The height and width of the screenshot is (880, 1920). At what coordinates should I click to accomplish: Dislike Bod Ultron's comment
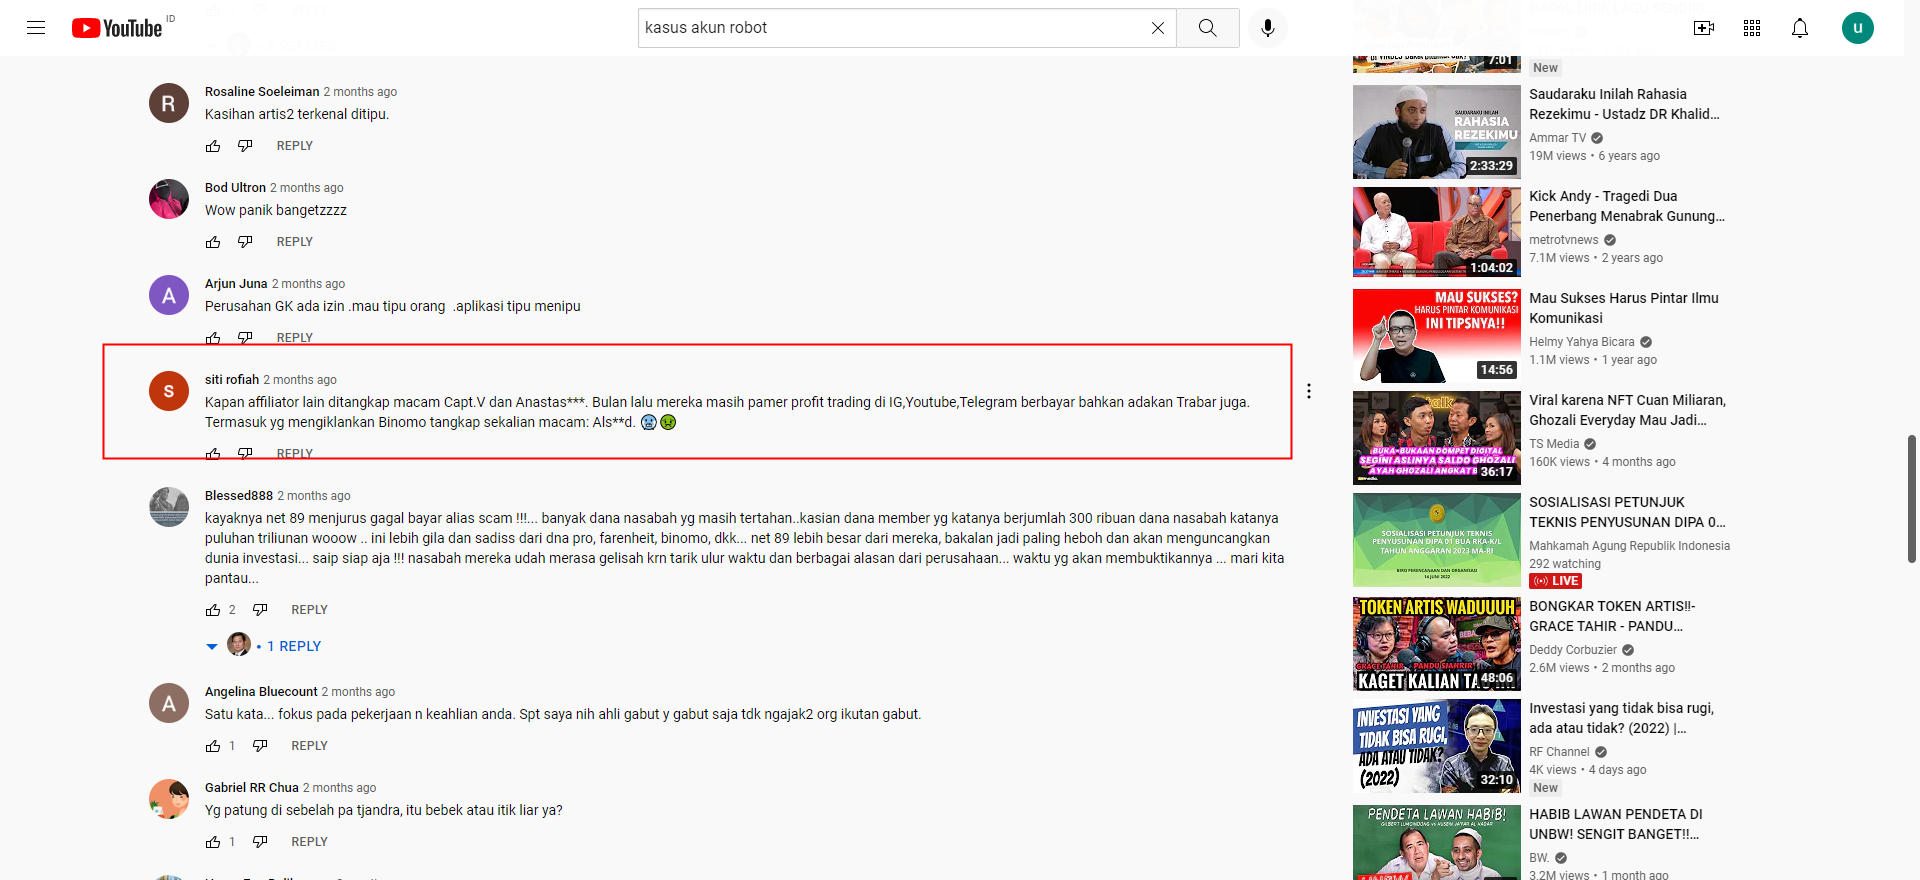point(245,242)
